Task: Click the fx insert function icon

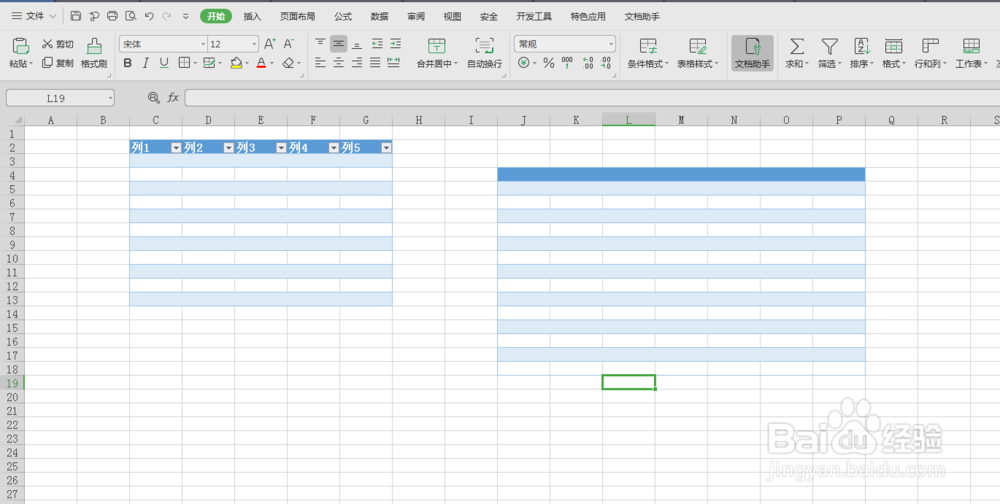Action: (x=173, y=98)
